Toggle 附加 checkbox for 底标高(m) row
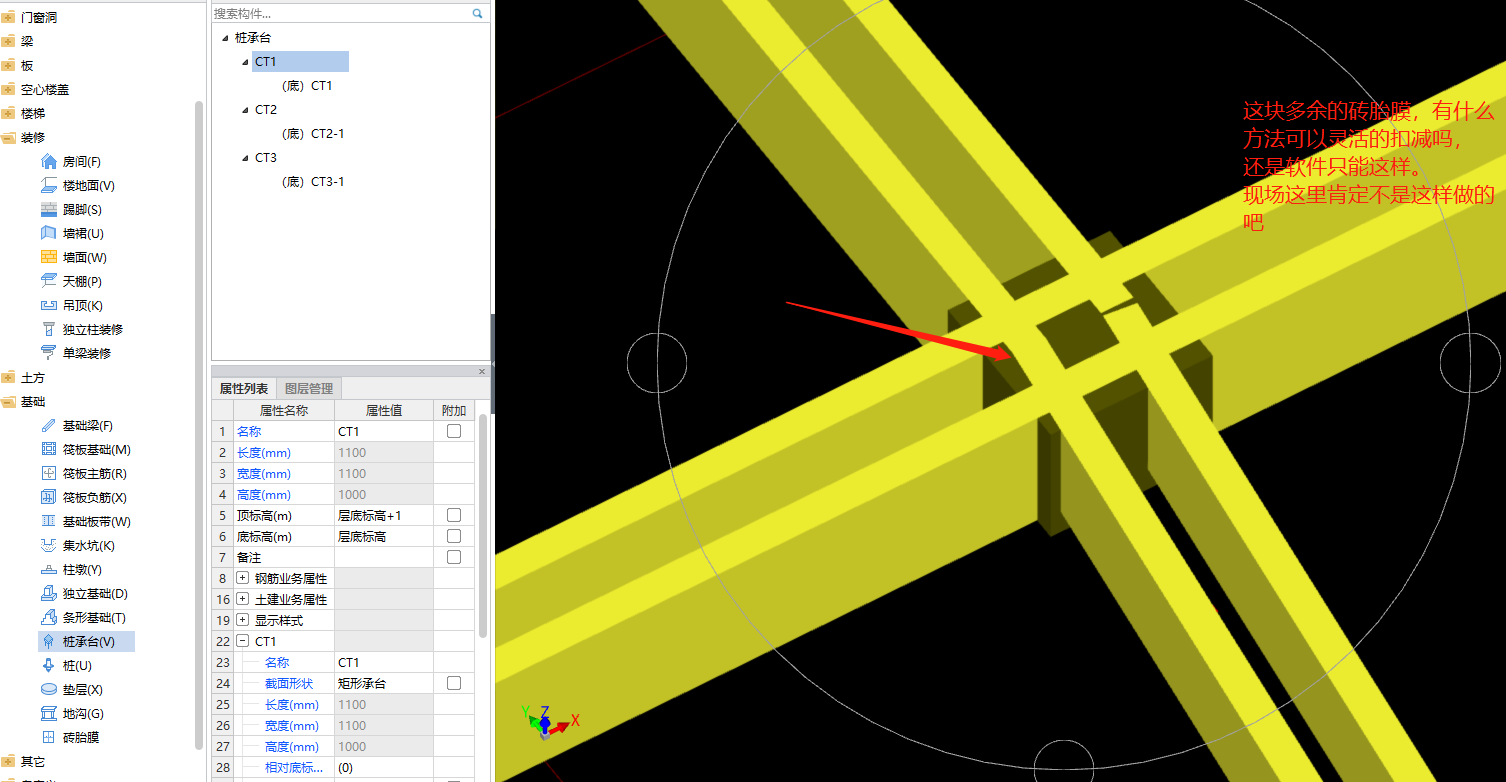The image size is (1506, 782). tap(454, 536)
